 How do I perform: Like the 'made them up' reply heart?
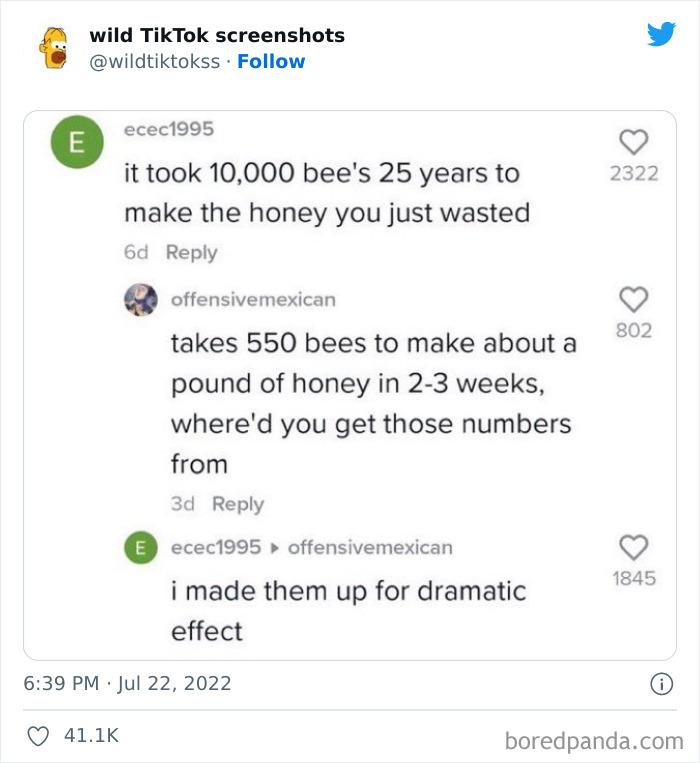tap(634, 547)
